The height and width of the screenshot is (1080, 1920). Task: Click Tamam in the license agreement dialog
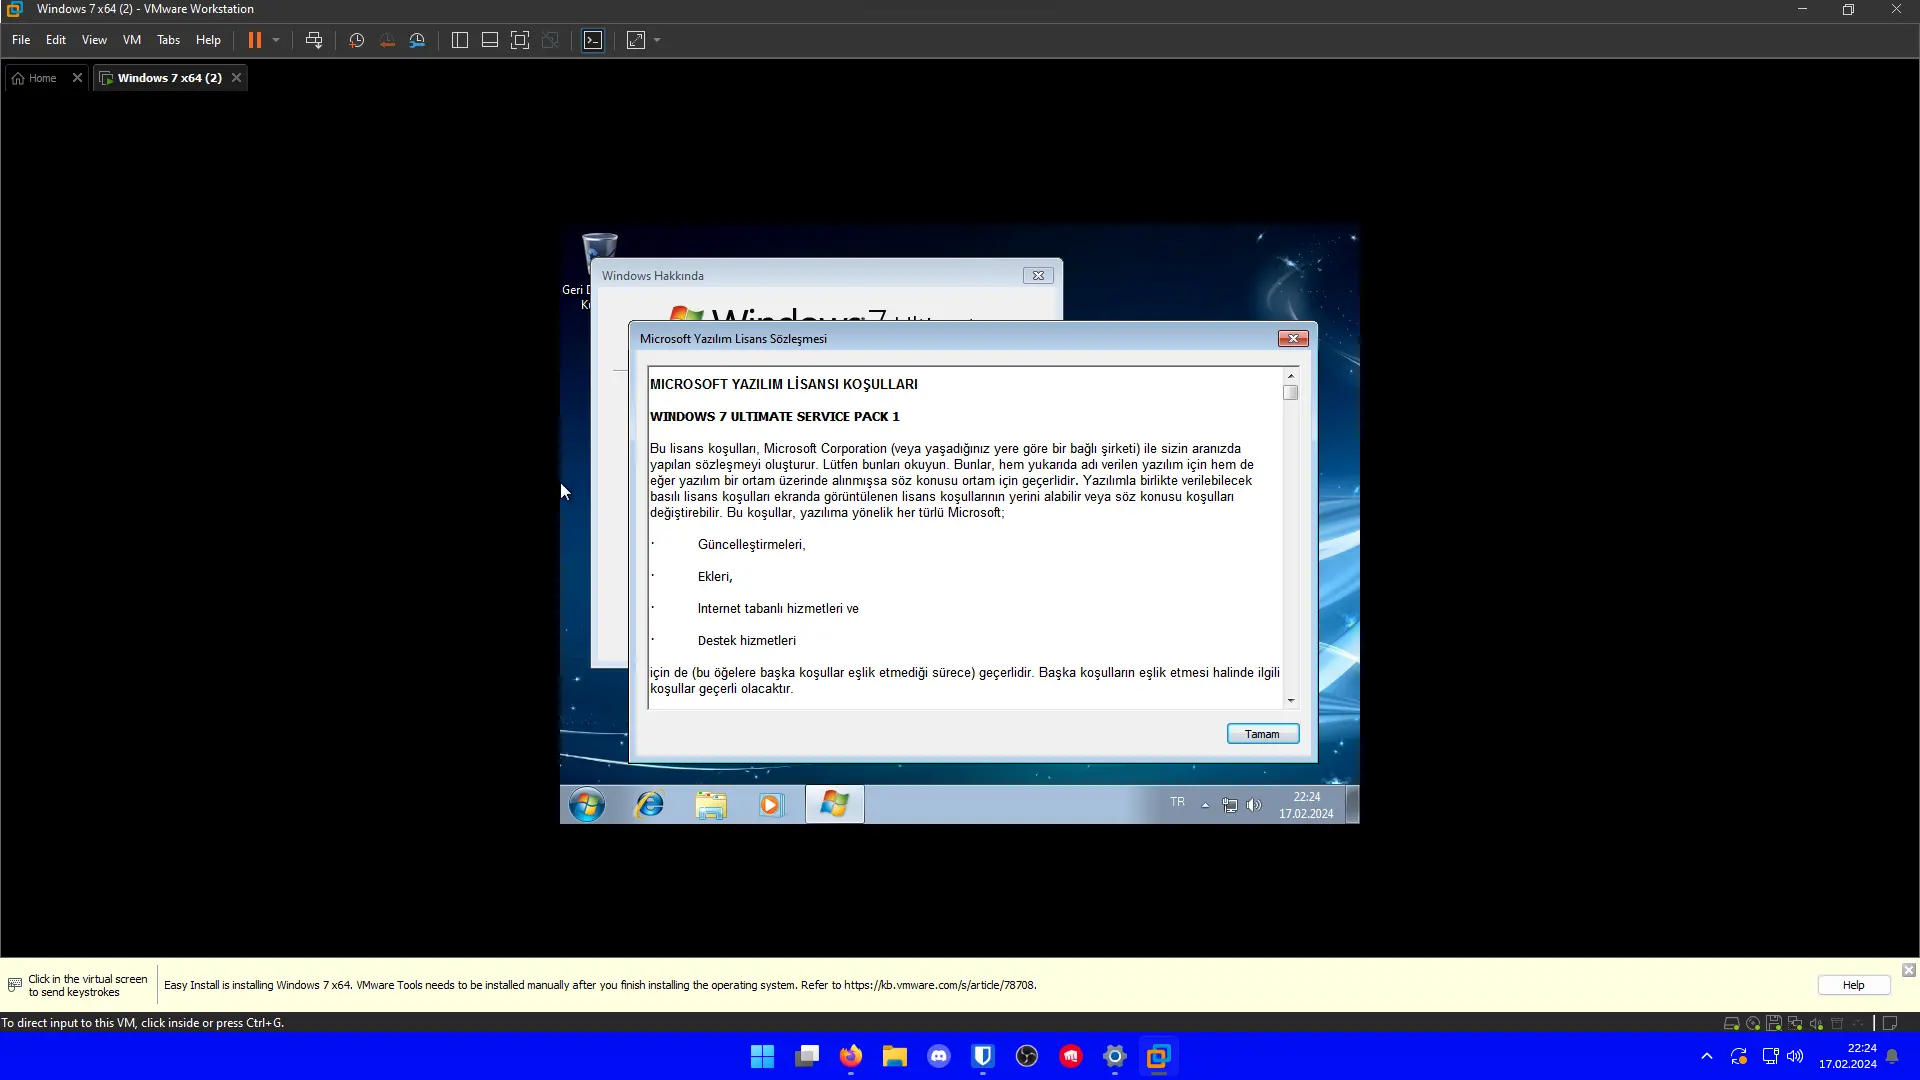tap(1263, 734)
